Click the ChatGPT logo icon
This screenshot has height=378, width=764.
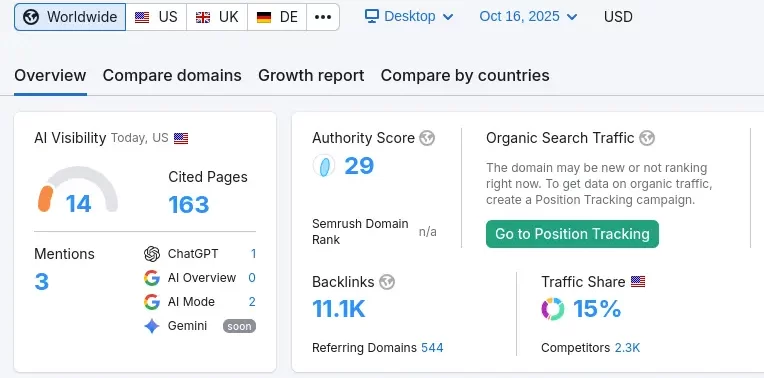[152, 254]
